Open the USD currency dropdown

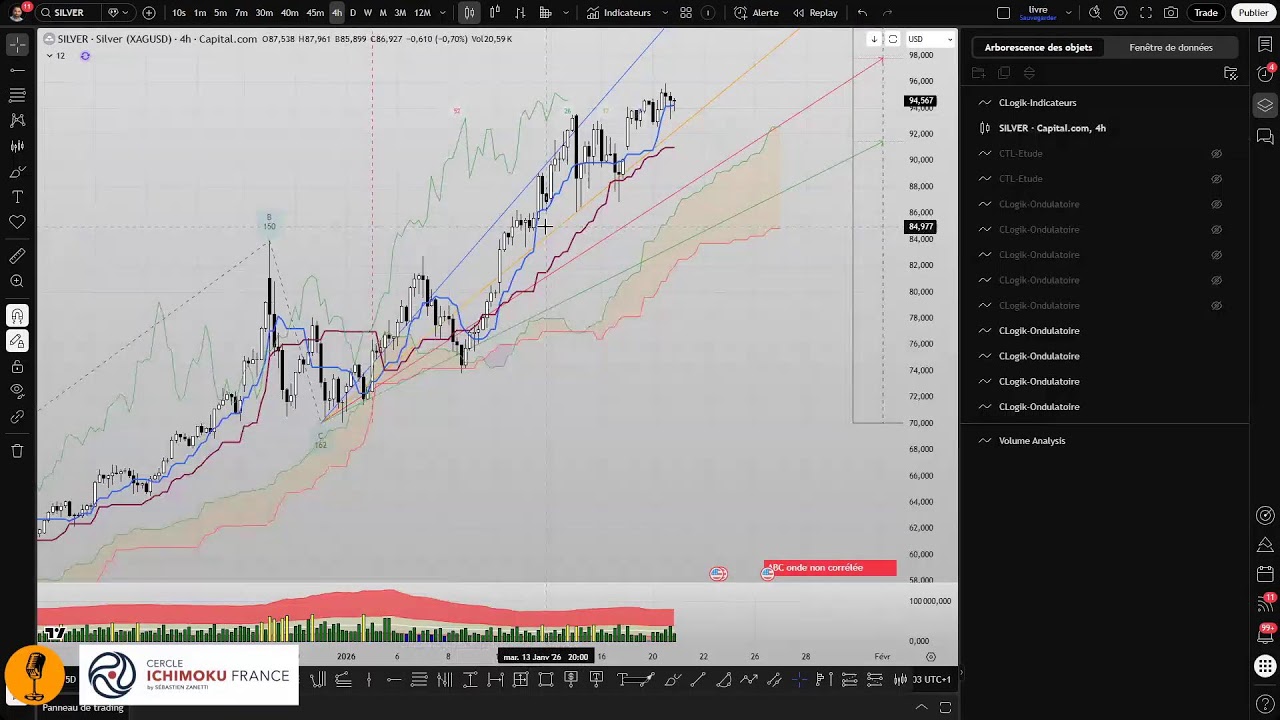point(930,39)
